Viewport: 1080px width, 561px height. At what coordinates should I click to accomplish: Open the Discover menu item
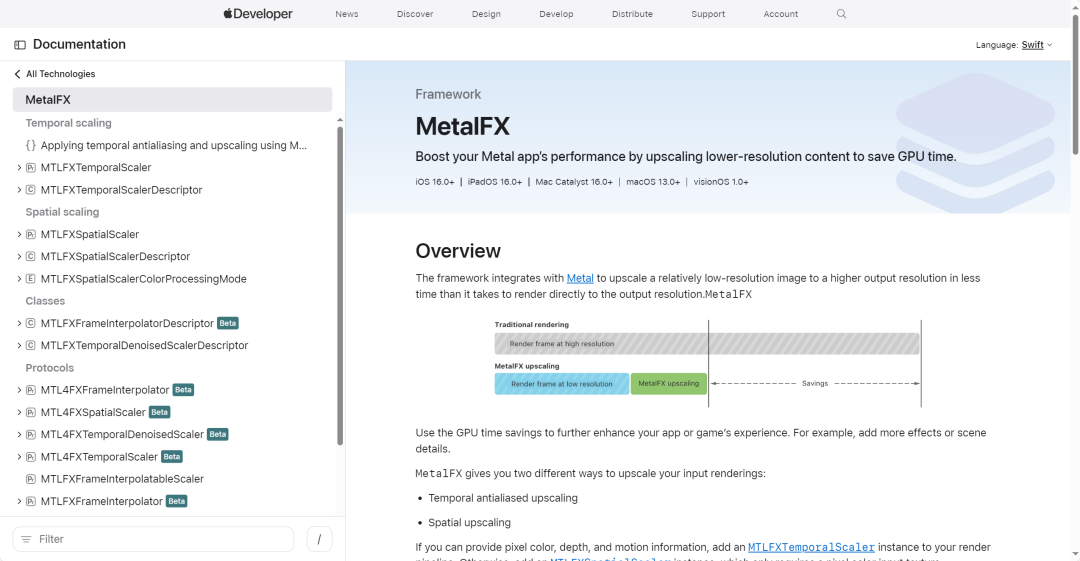pos(415,14)
